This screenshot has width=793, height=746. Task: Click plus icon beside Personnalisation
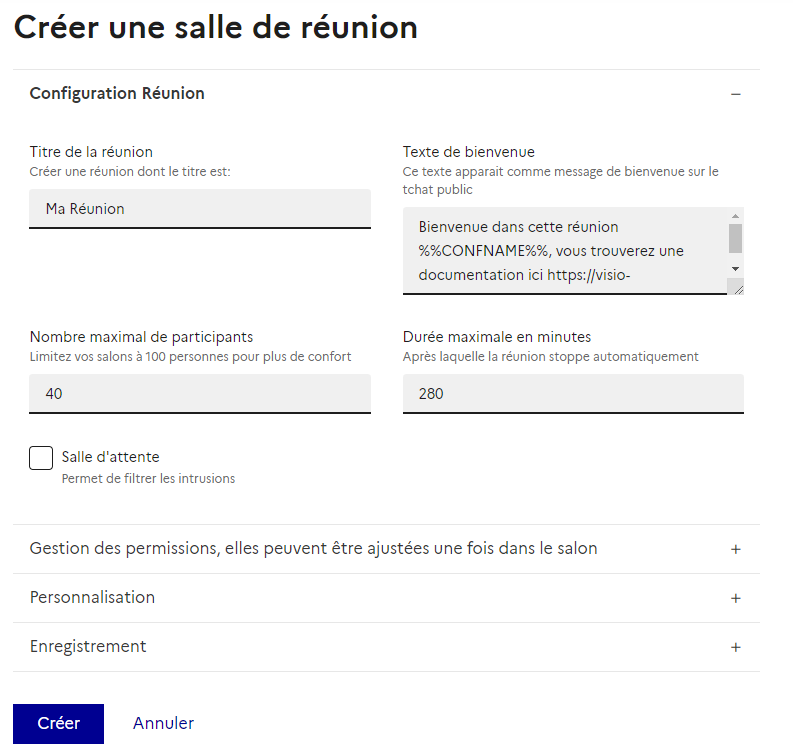[x=735, y=598]
